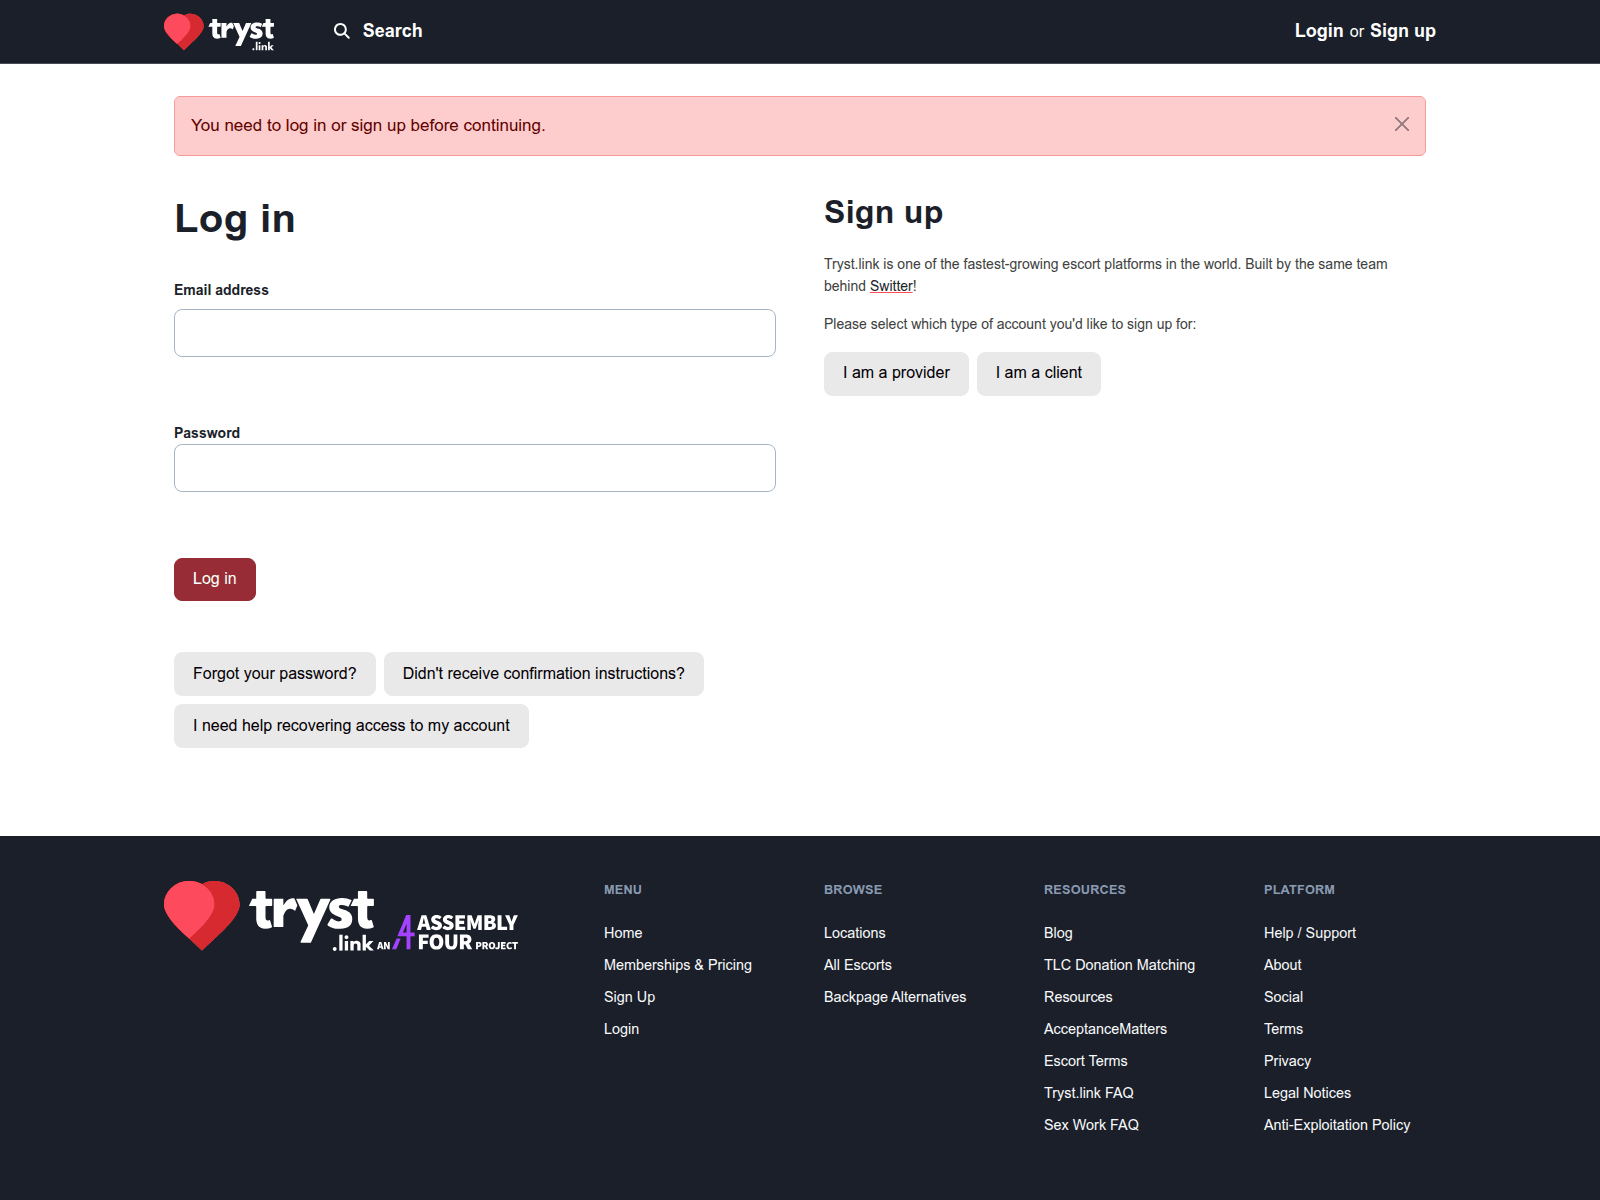
Task: Choose I am a client
Action: coord(1039,373)
